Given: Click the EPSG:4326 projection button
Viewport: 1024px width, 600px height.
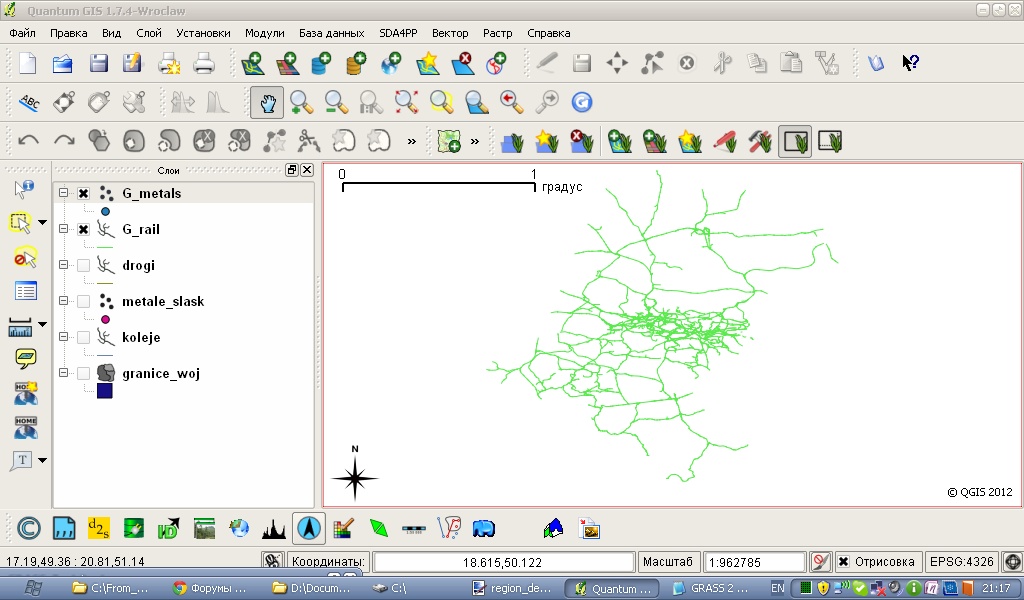Looking at the screenshot, I should 961,562.
